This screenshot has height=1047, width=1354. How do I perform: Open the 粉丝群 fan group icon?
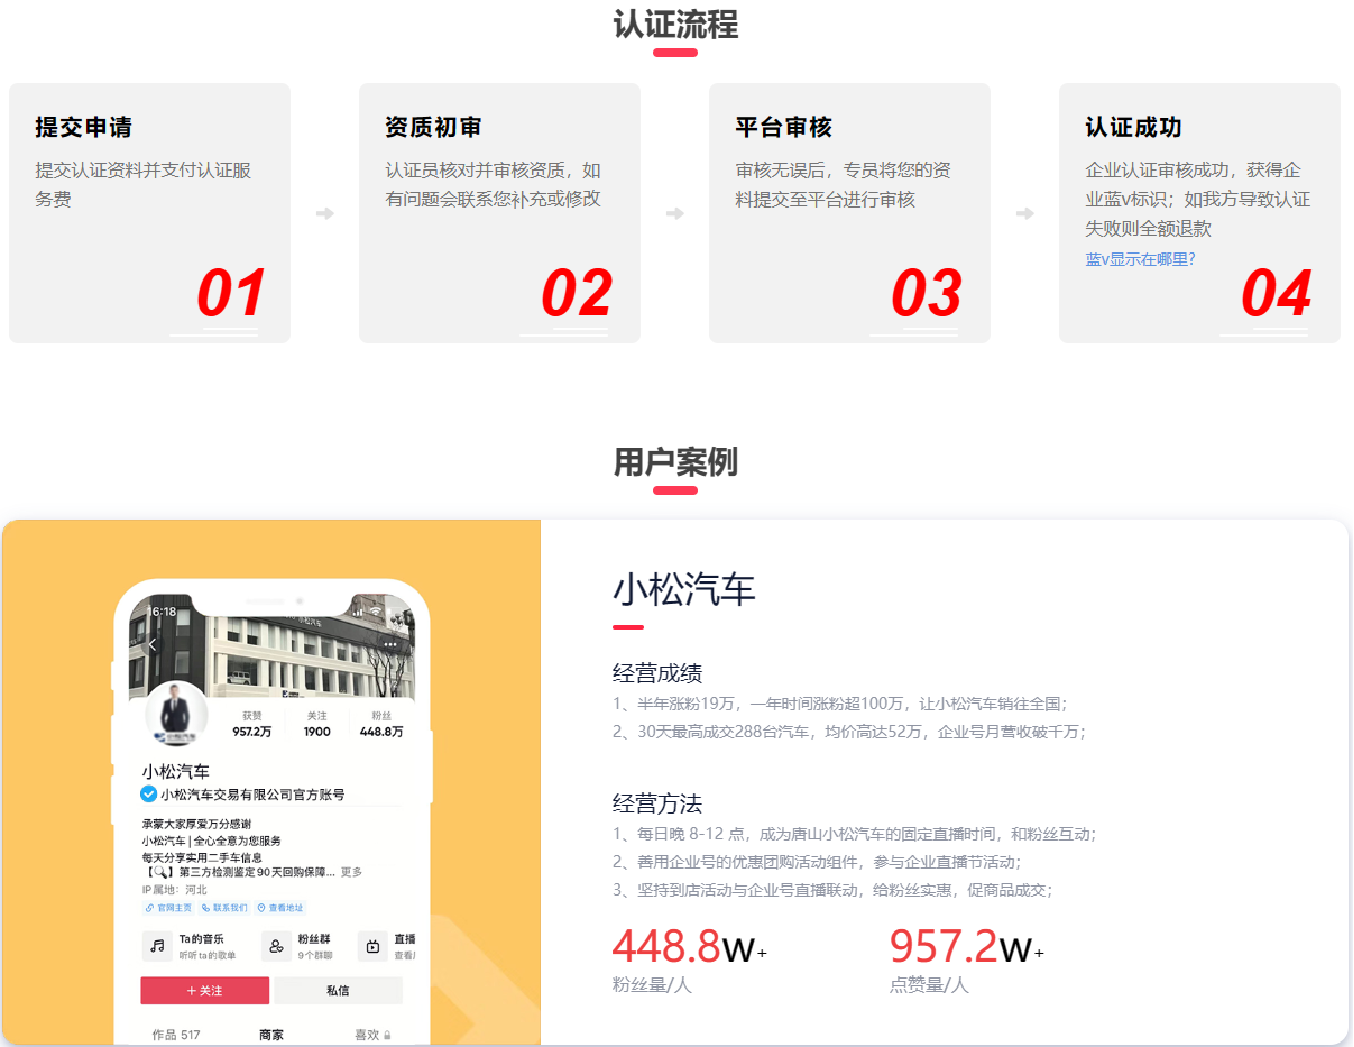coord(277,946)
